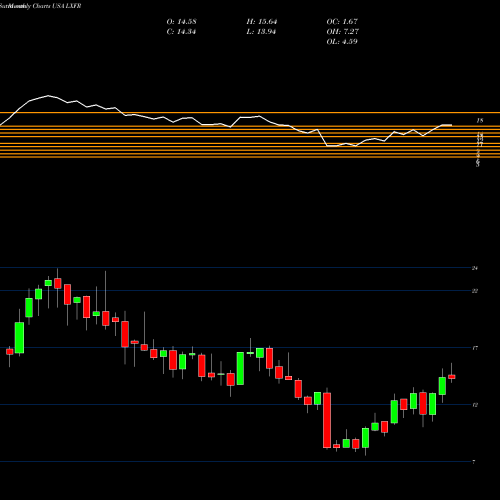Click the 24 price axis label
This screenshot has height=500, width=500.
tap(475, 268)
